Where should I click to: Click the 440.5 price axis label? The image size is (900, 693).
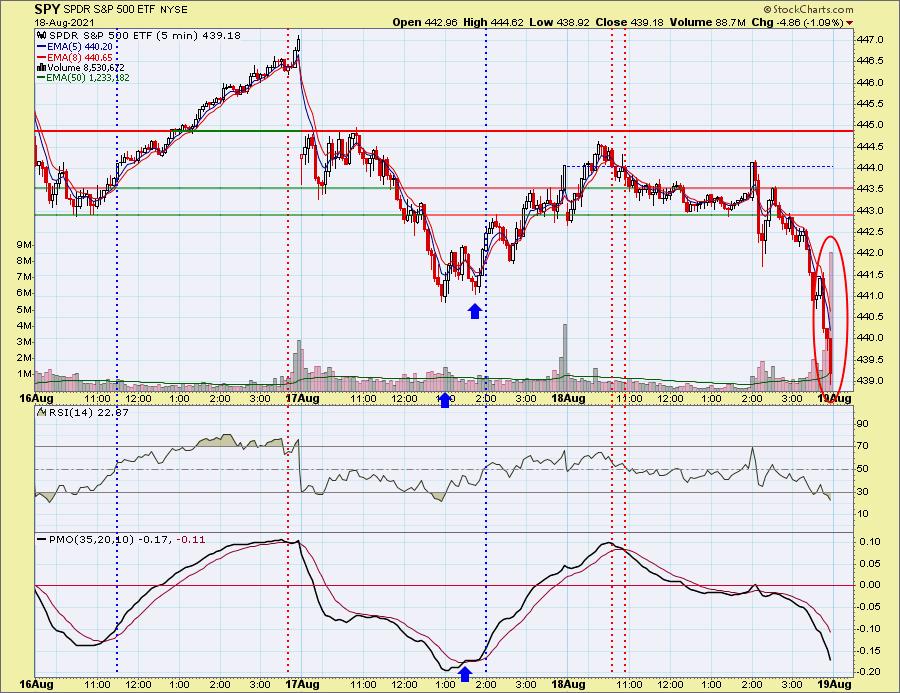871,316
